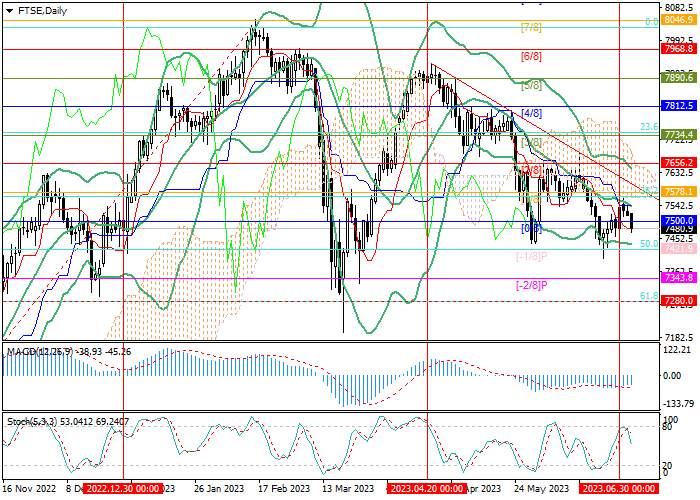Viewport: 700px width, 500px height.
Task: Click the 7632.5 price scale value
Action: [x=679, y=172]
